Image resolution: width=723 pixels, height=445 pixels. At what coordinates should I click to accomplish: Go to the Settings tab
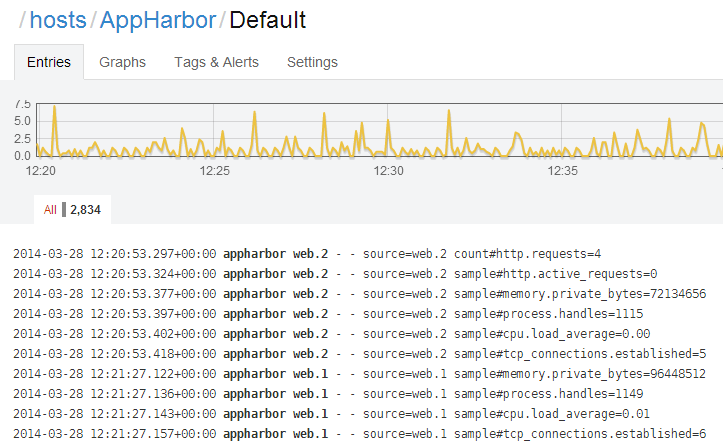click(312, 62)
